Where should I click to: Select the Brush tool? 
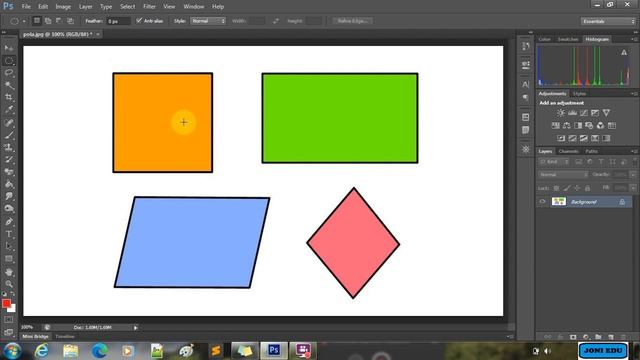(9, 135)
